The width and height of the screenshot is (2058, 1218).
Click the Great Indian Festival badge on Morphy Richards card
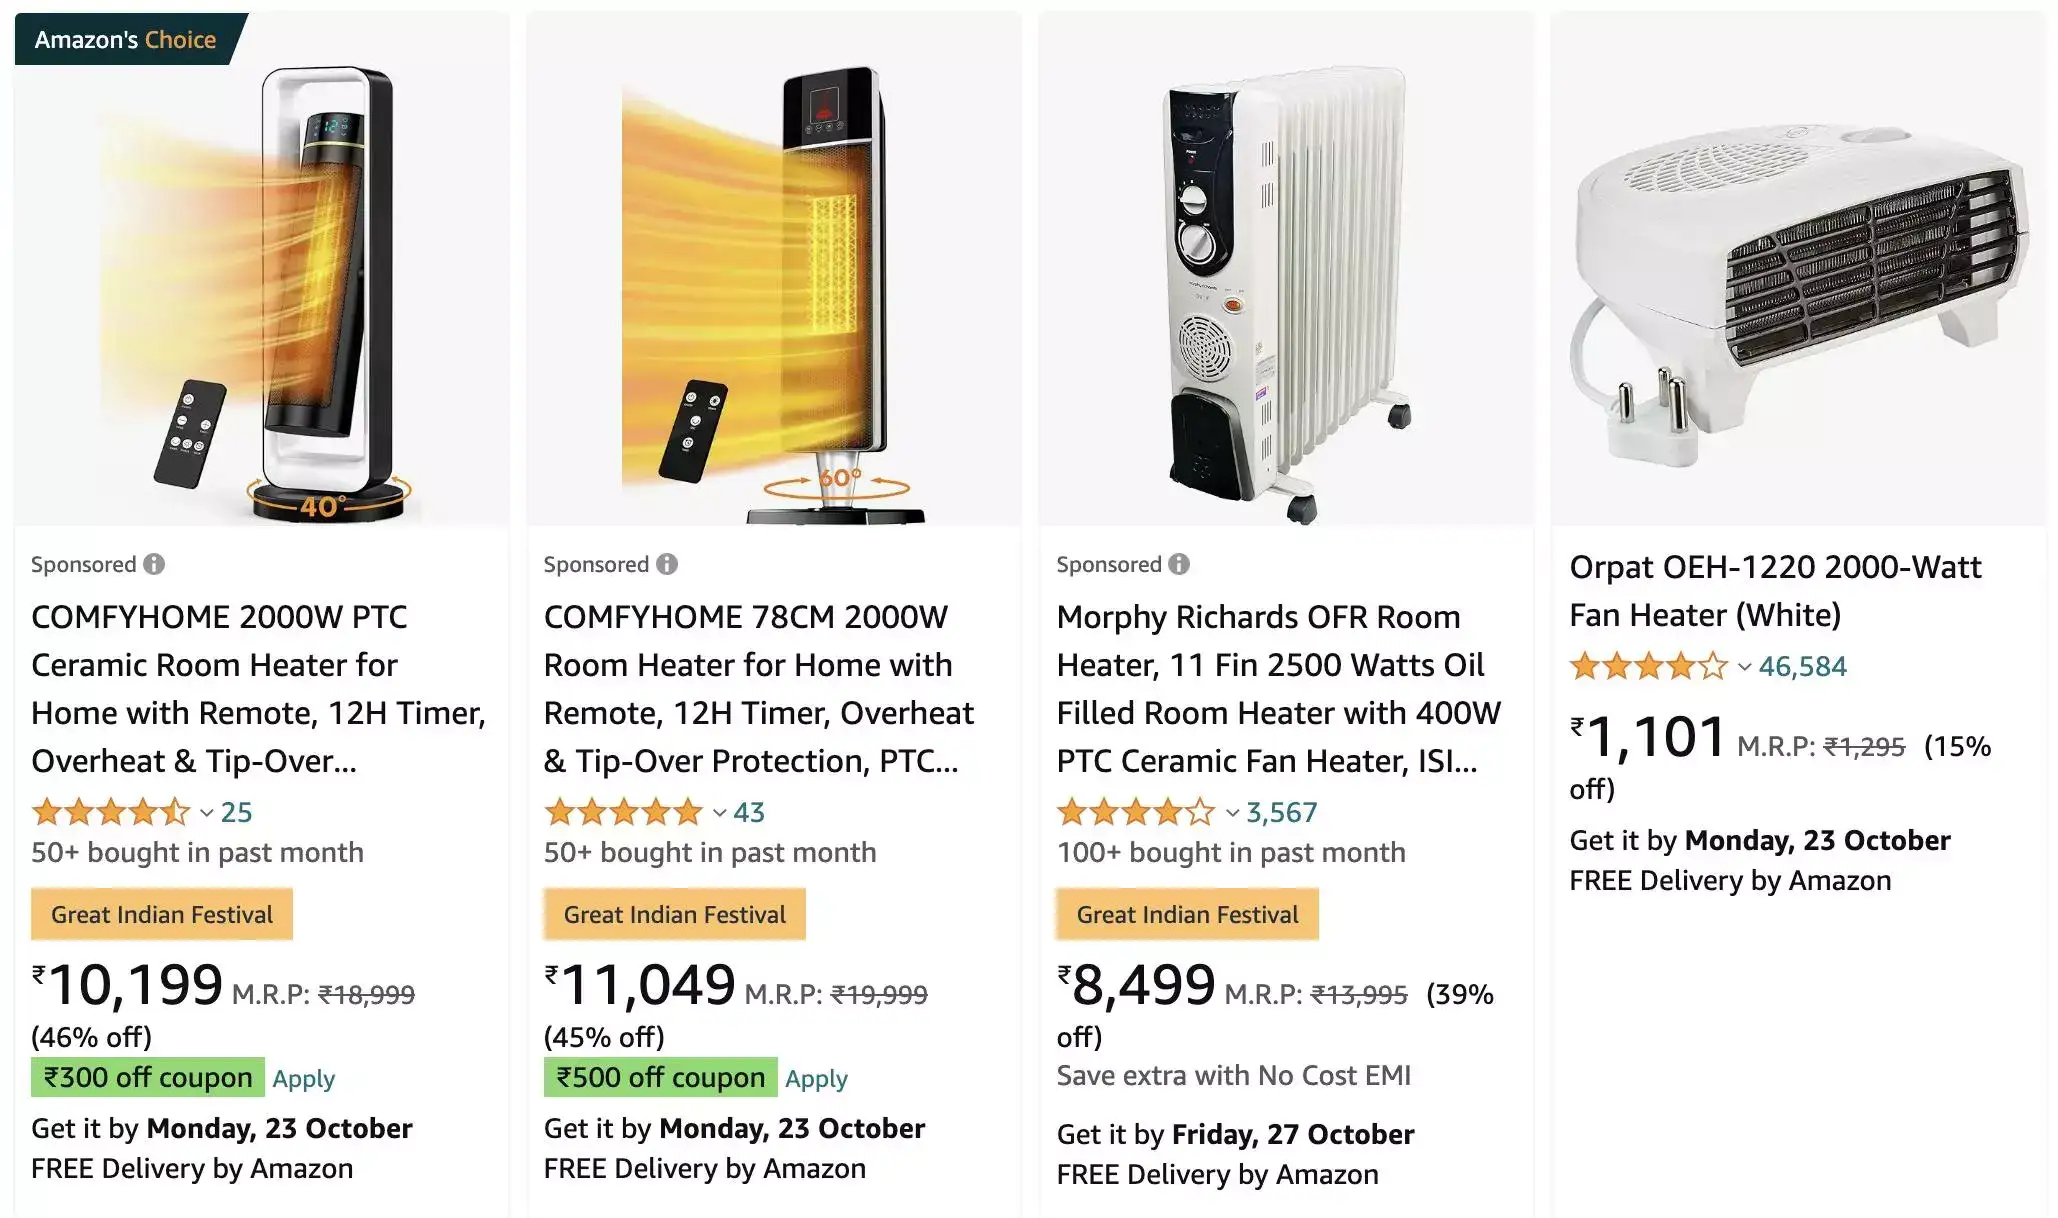point(1186,914)
